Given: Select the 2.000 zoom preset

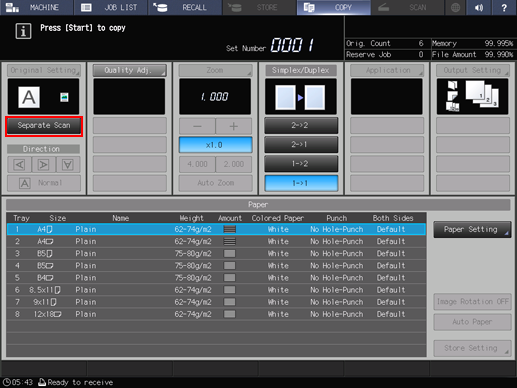Looking at the screenshot, I should click(234, 164).
